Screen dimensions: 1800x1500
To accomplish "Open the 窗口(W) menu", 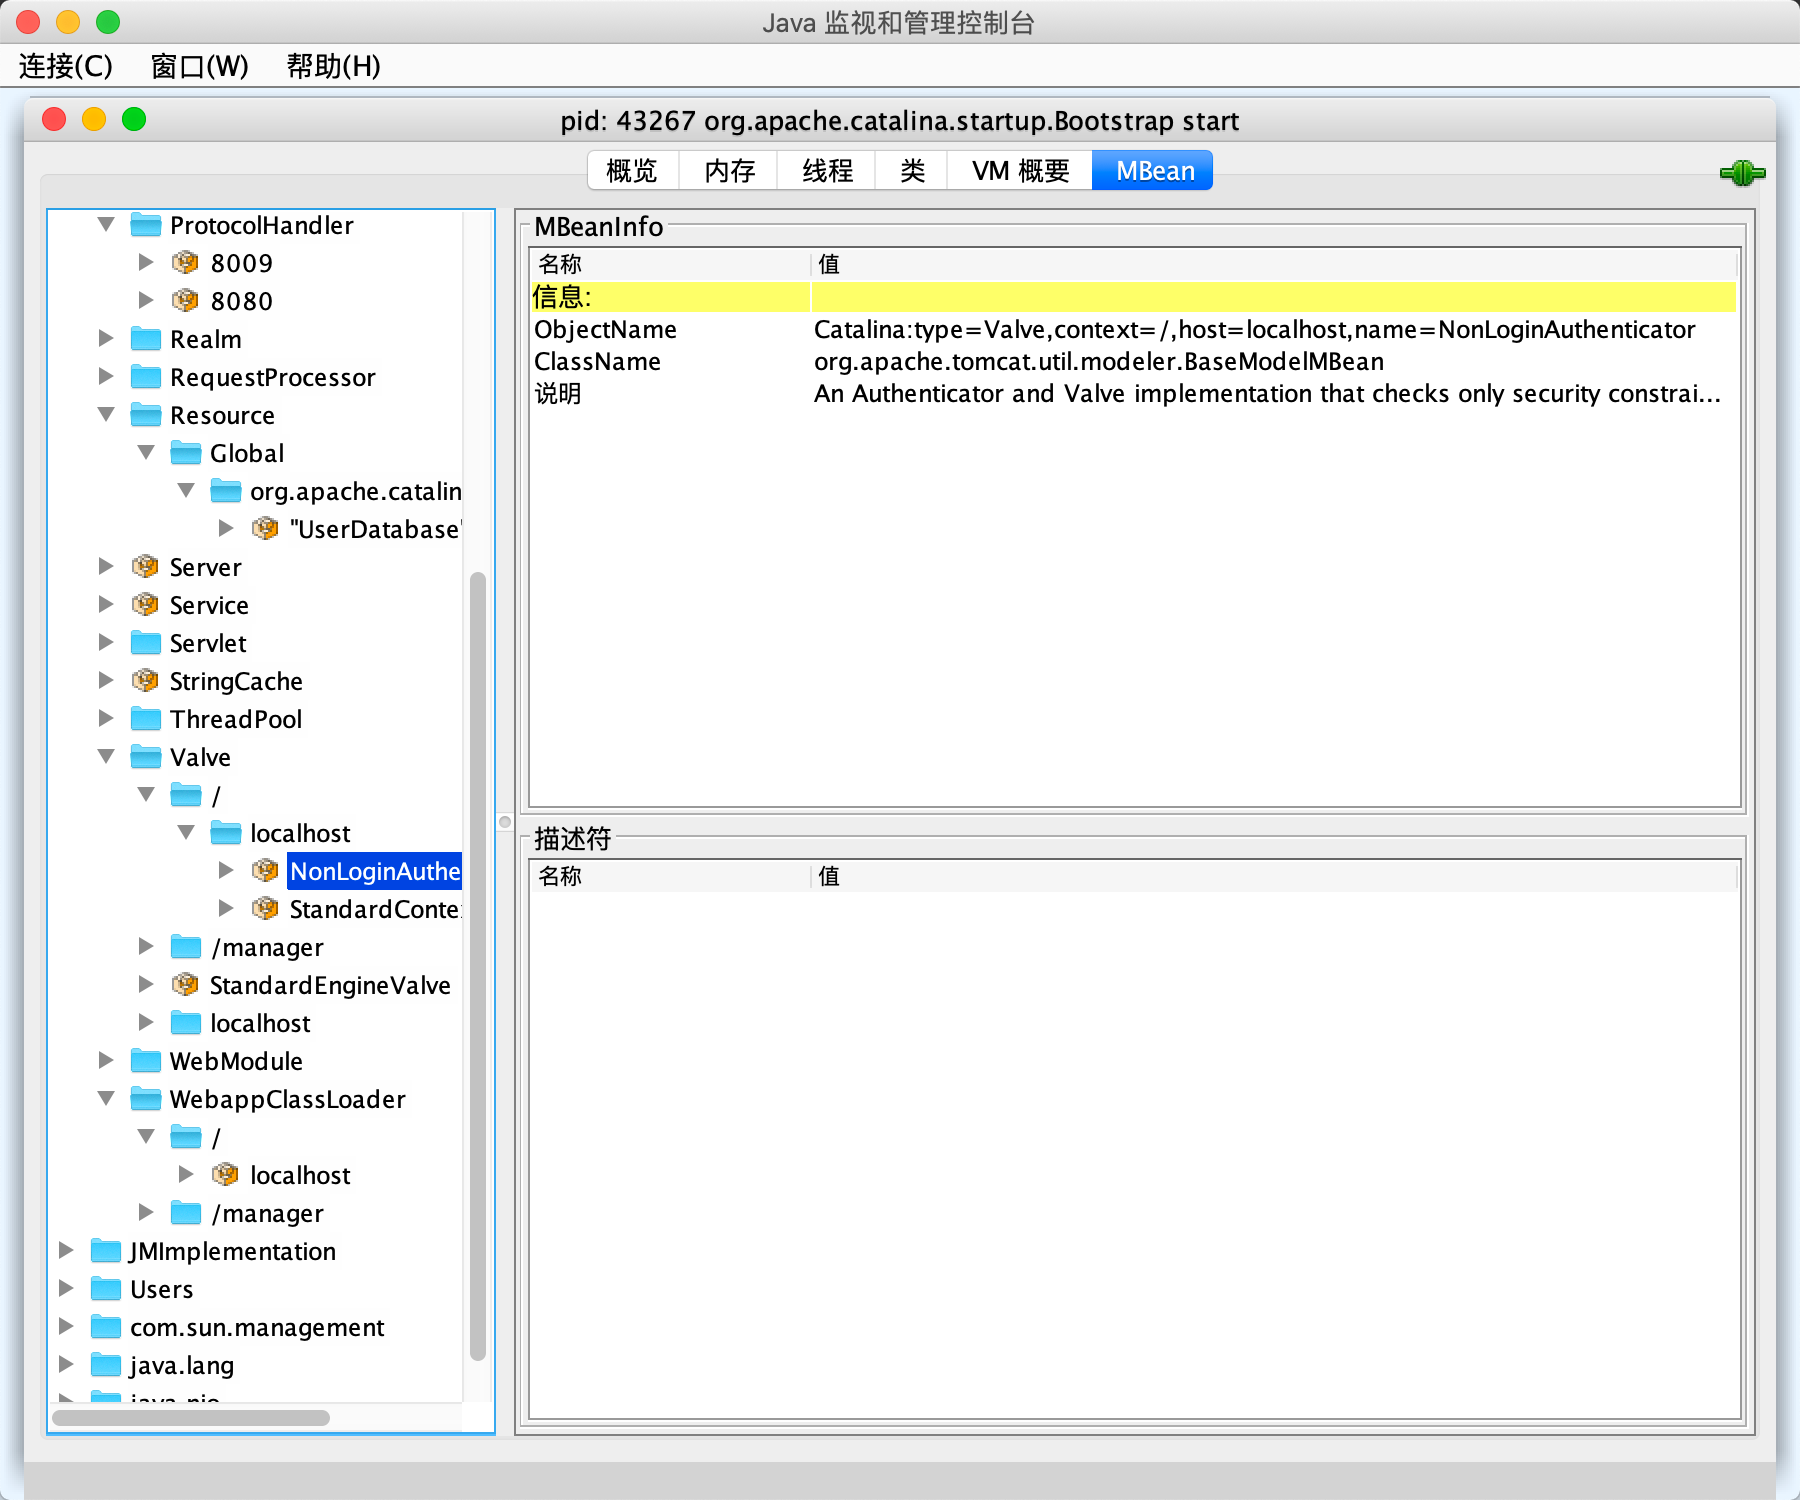I will 199,66.
